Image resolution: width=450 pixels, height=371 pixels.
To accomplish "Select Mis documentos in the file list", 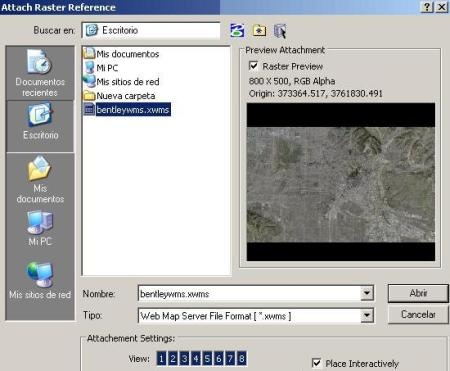I will point(122,54).
